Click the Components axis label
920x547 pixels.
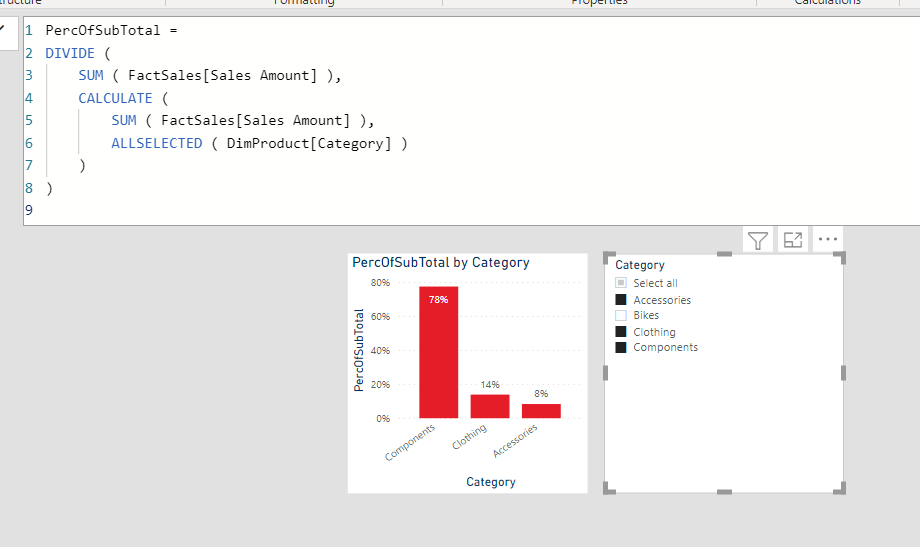tap(410, 442)
